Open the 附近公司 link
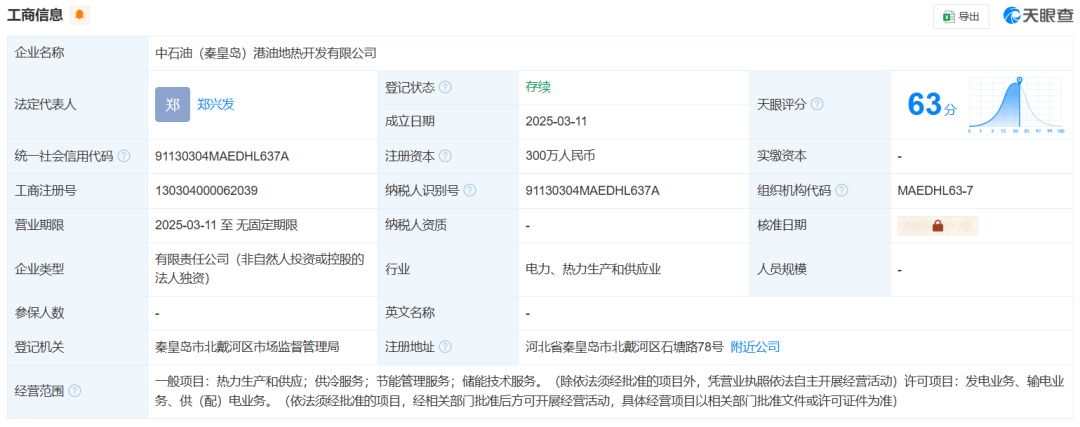 coord(755,347)
